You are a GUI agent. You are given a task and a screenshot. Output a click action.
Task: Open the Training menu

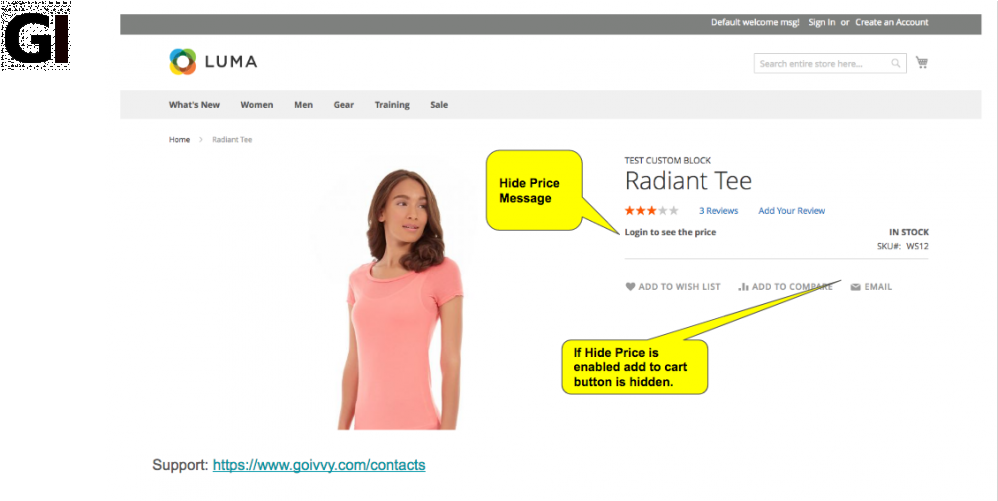tap(392, 105)
